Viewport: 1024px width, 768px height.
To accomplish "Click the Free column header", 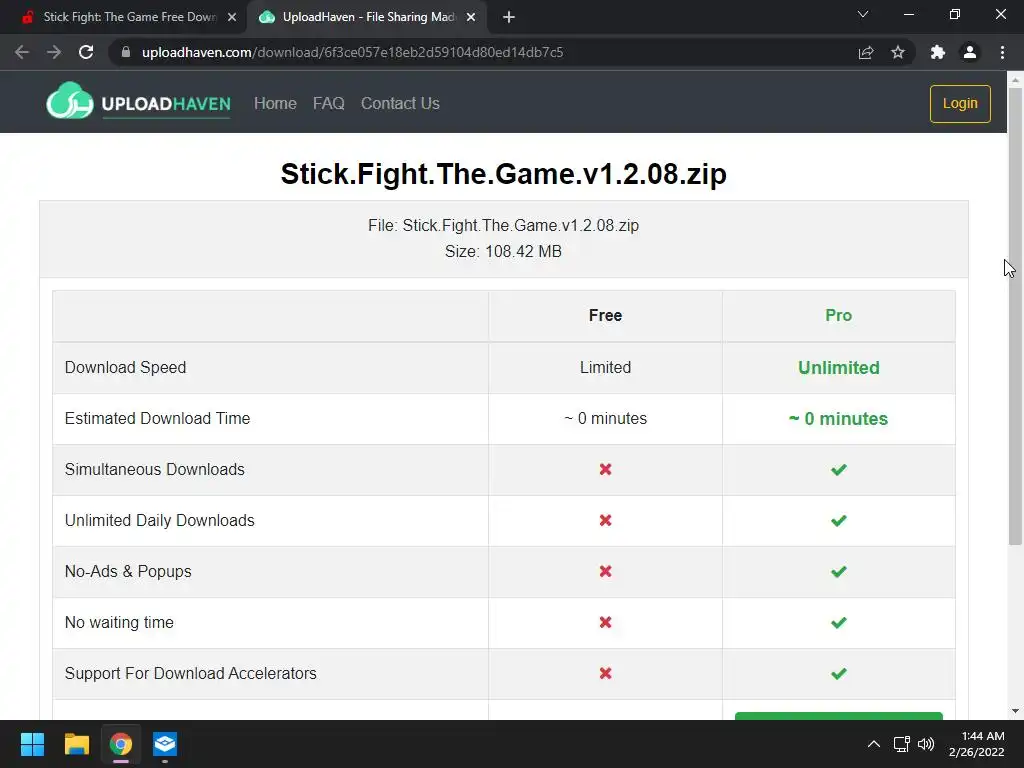I will tap(605, 315).
